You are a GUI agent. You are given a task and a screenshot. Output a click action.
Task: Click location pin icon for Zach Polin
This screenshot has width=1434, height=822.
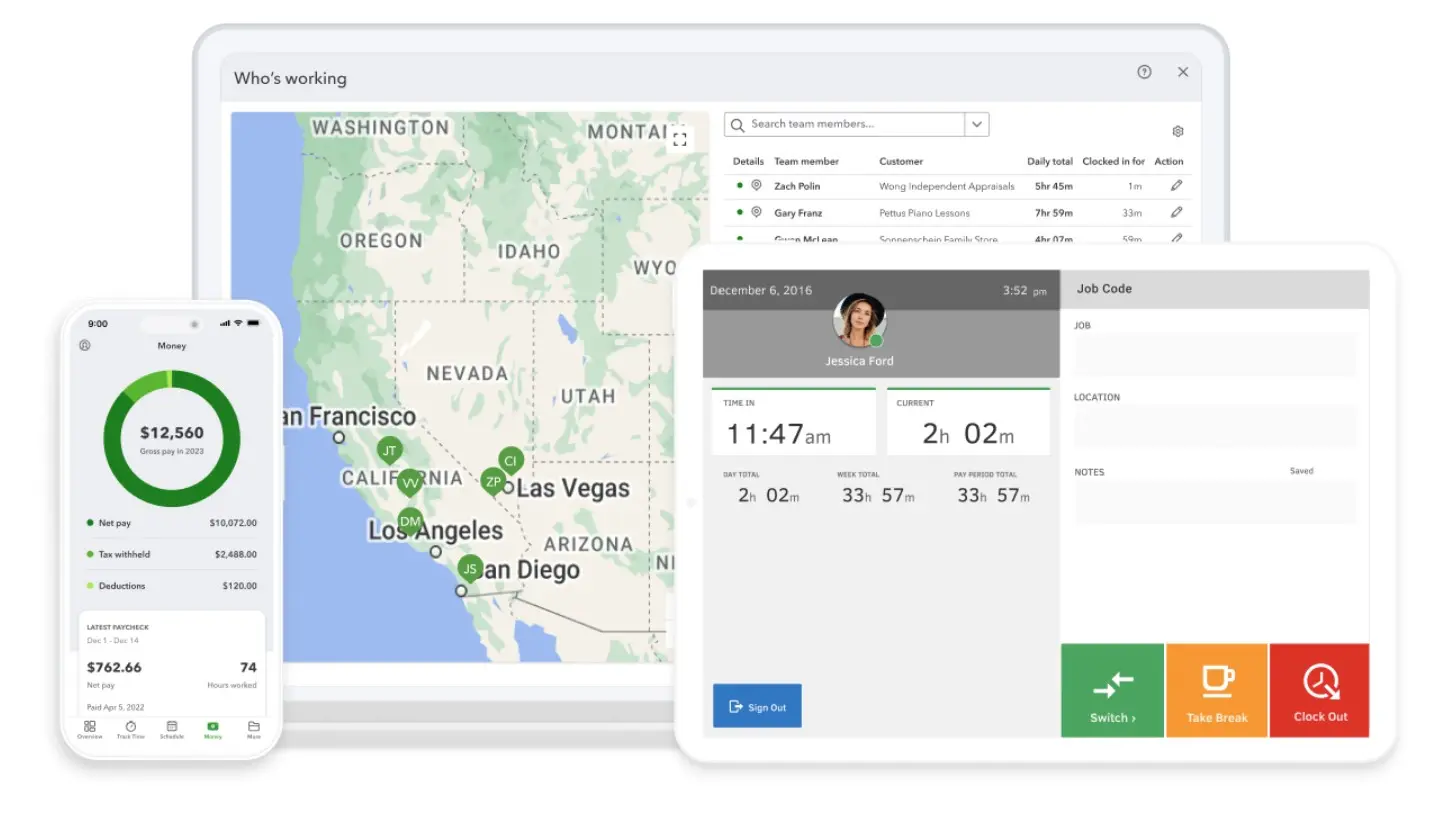(x=756, y=186)
